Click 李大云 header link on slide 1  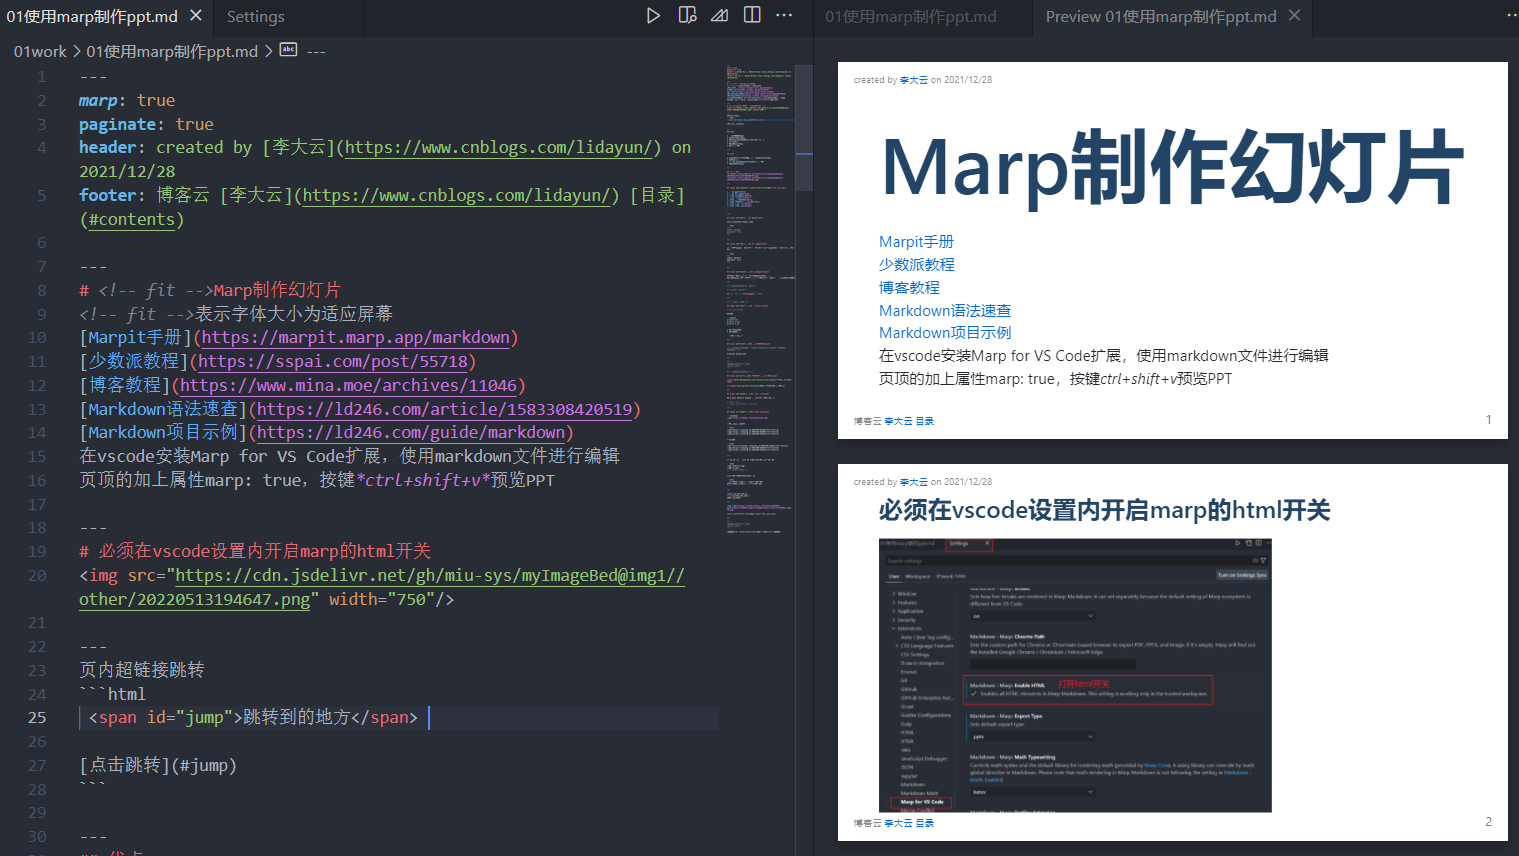pyautogui.click(x=914, y=80)
